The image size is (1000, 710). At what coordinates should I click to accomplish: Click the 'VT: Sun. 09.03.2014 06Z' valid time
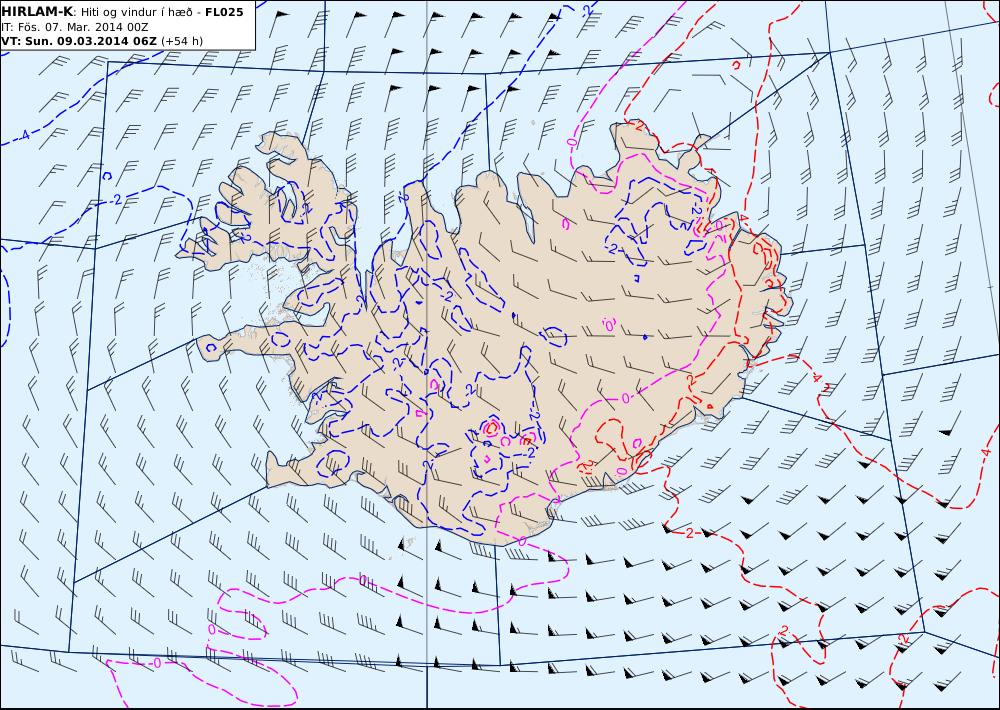78,41
